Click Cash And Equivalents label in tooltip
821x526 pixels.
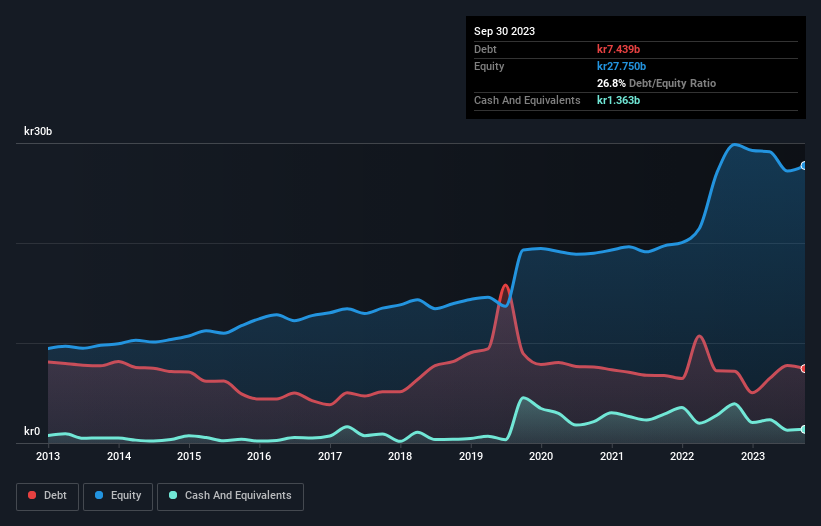tap(527, 100)
